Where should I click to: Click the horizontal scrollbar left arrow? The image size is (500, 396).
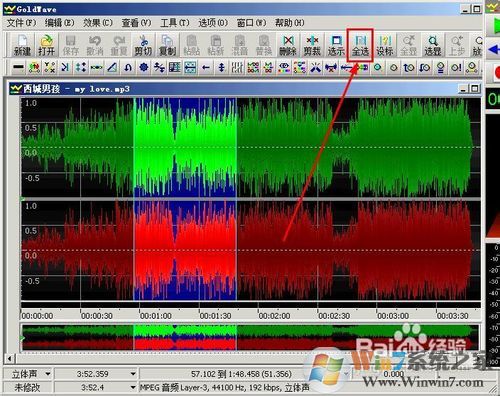(10, 359)
